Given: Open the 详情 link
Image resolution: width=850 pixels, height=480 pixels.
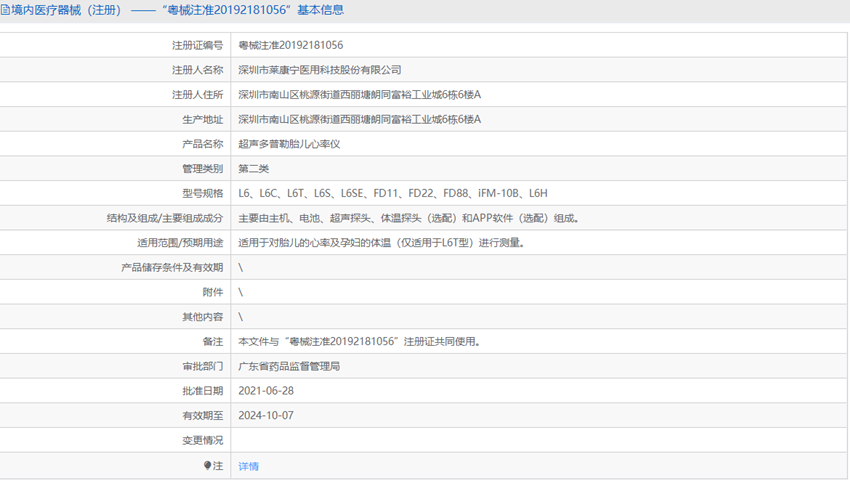Looking at the screenshot, I should pyautogui.click(x=248, y=466).
